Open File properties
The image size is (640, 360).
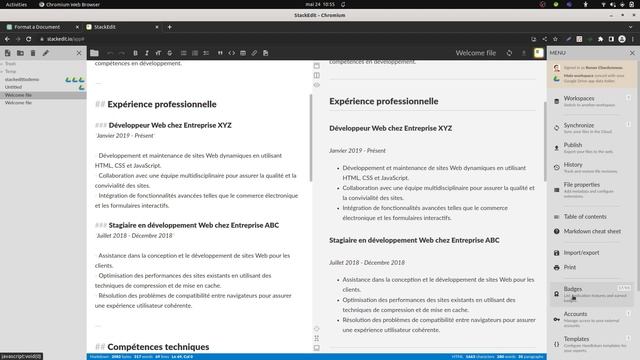tap(592, 190)
